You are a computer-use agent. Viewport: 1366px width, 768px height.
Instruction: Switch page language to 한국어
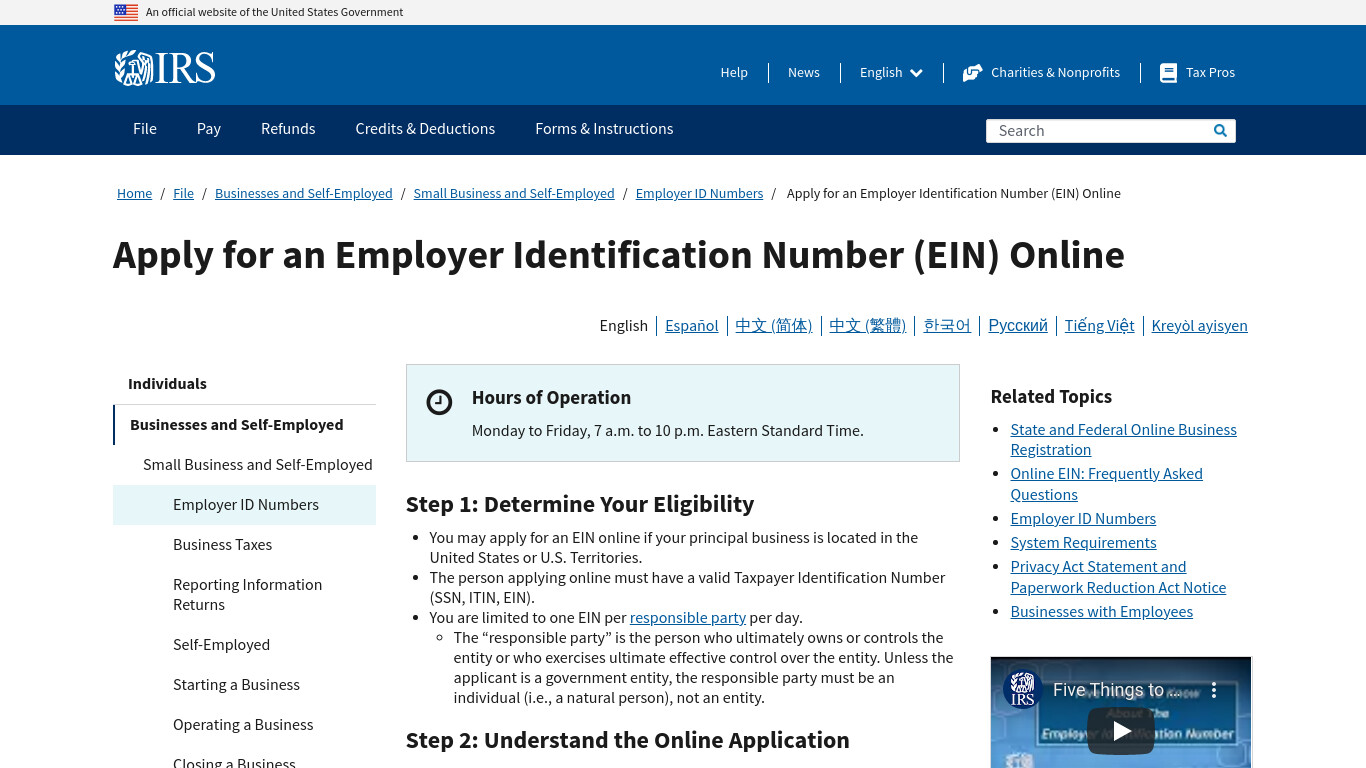click(x=947, y=326)
